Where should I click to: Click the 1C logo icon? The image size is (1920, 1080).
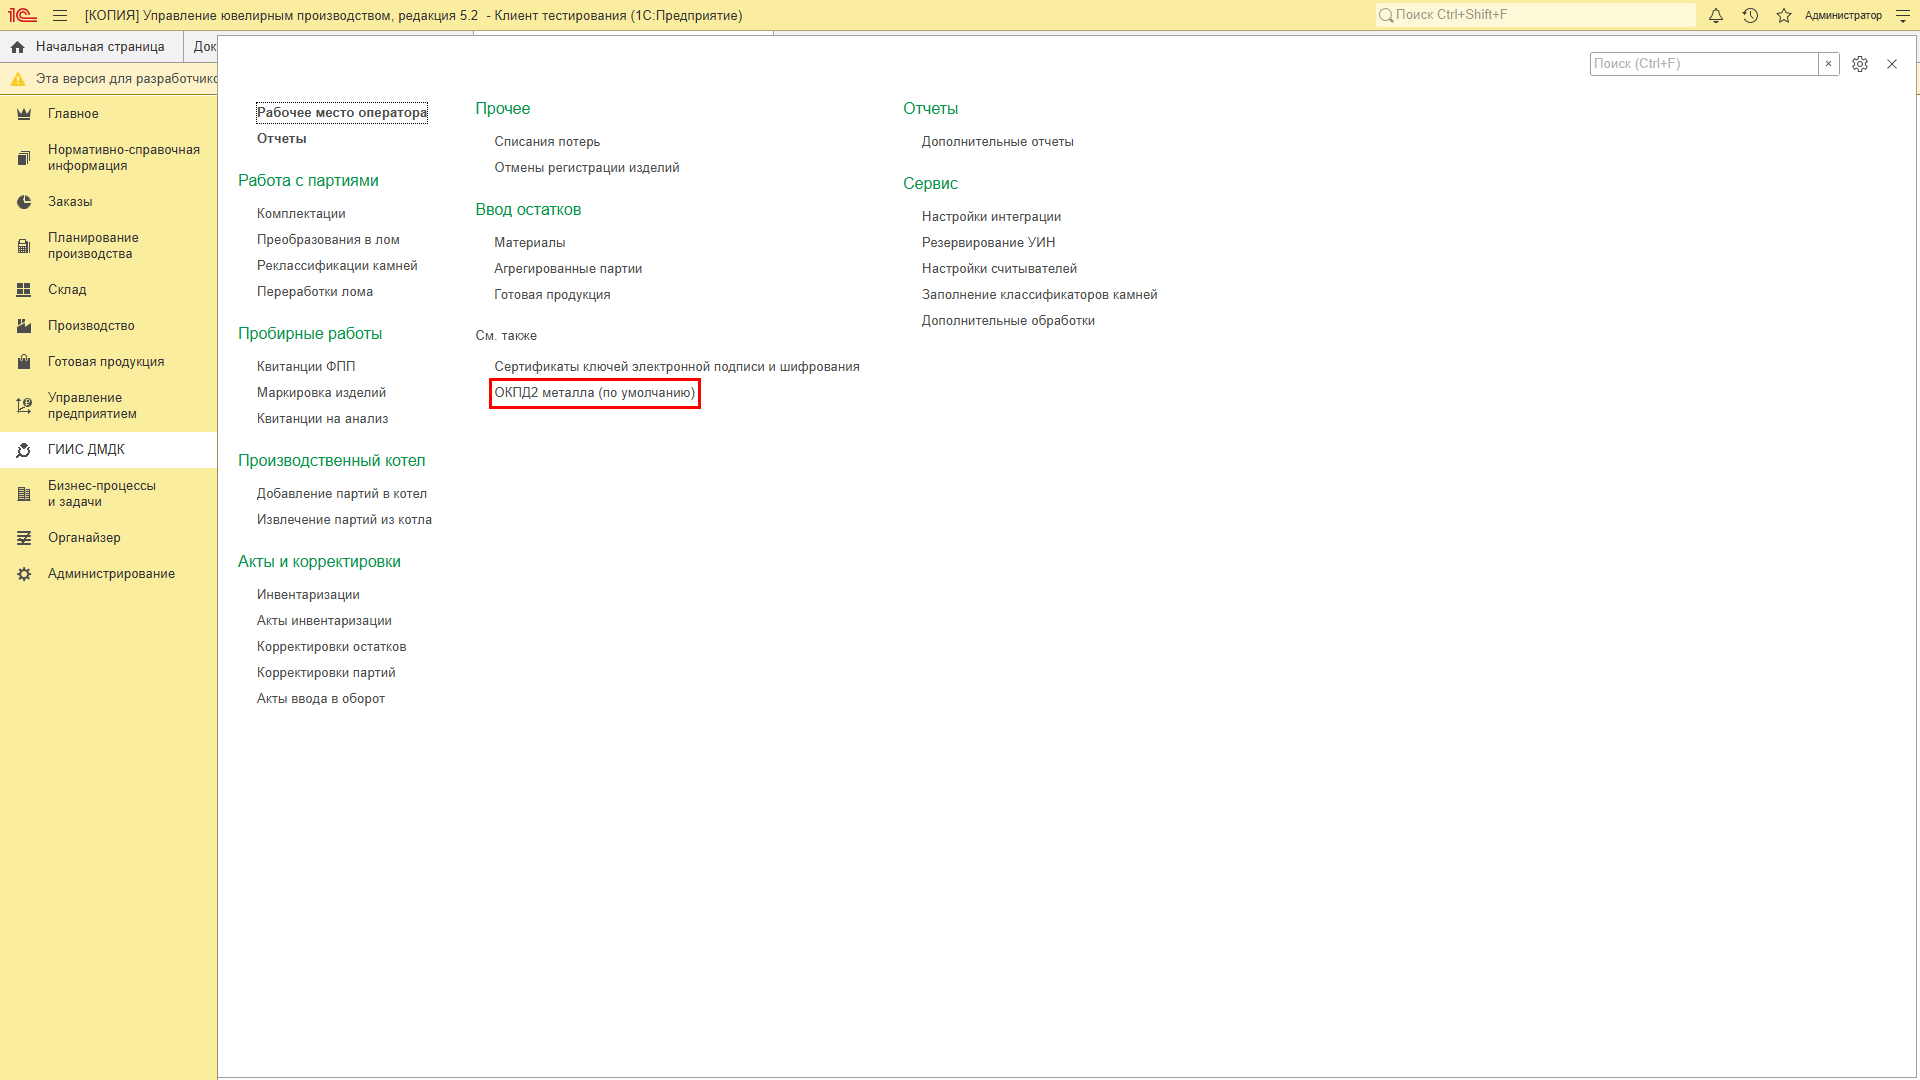point(22,15)
